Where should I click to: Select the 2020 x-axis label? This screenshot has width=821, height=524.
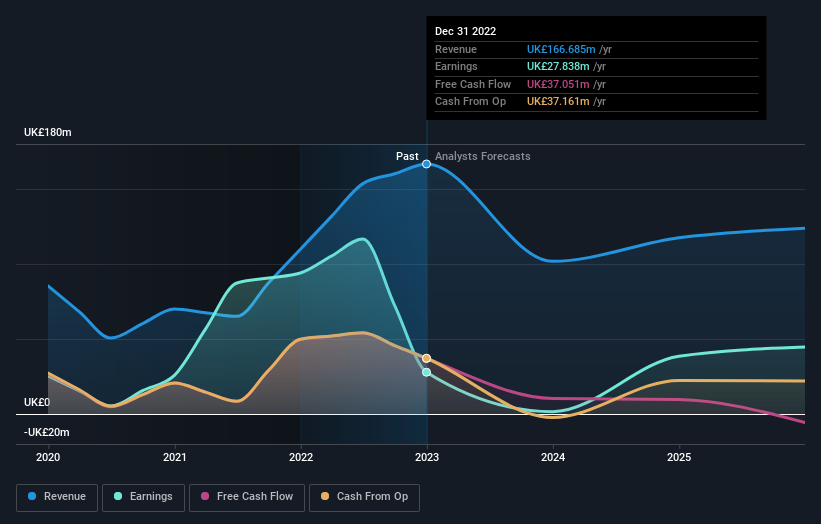pyautogui.click(x=48, y=457)
